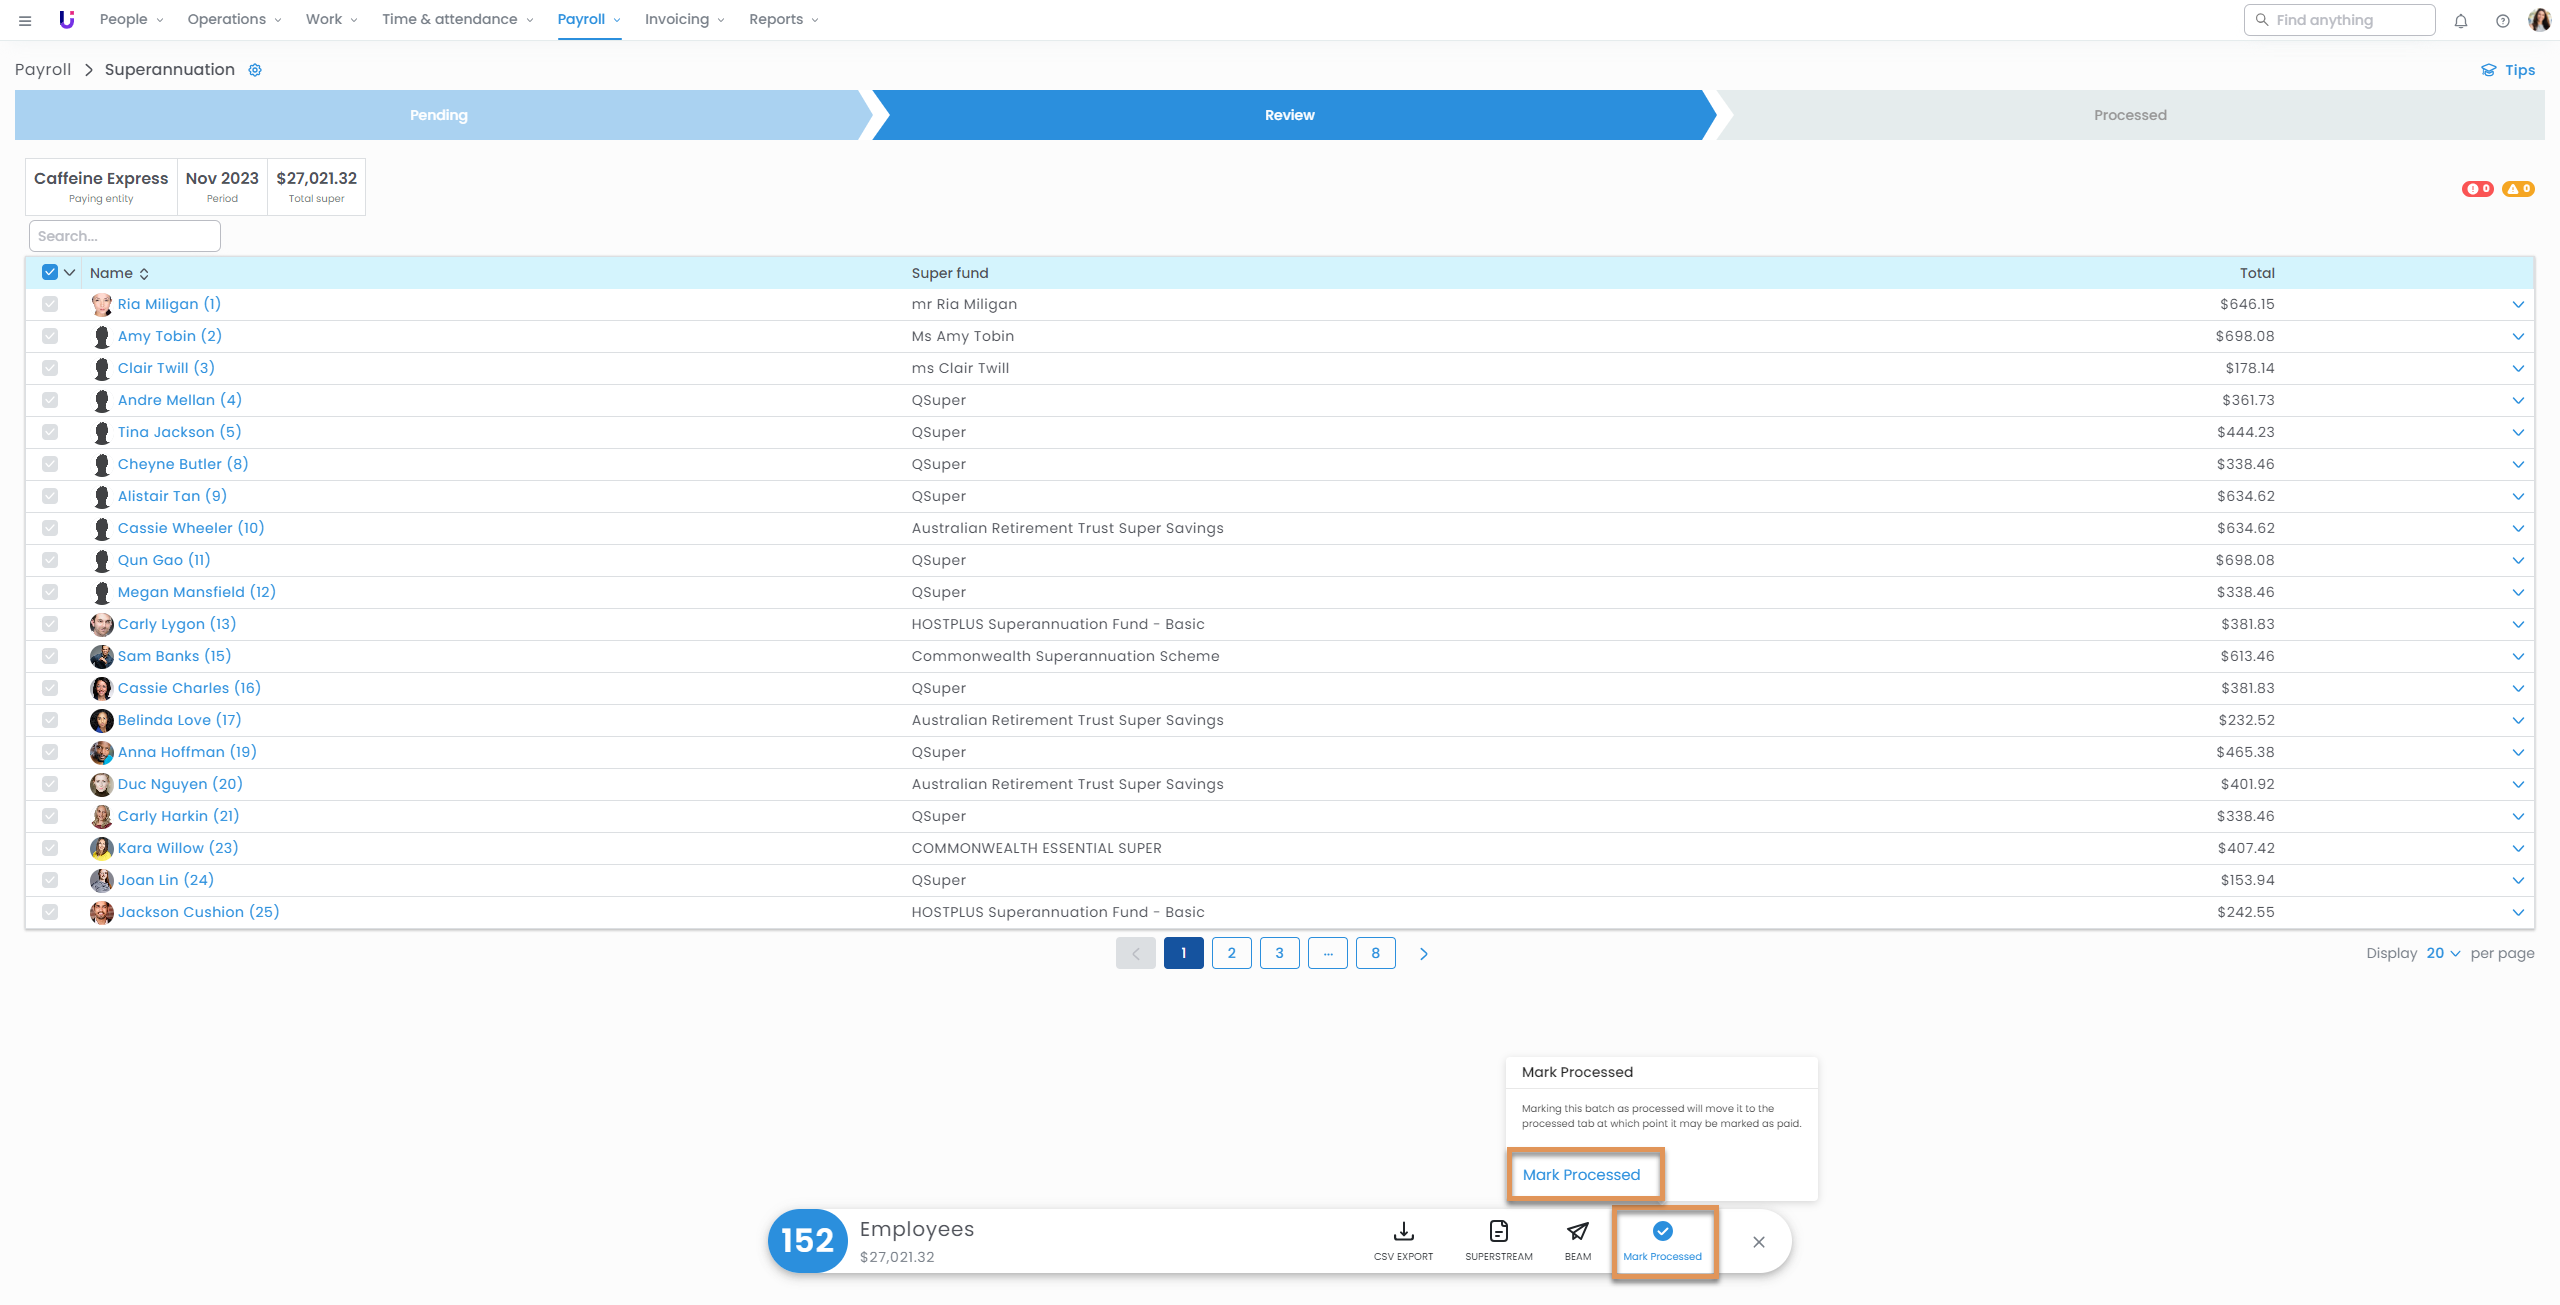Click the CSV Export download icon
Screen dimensions: 2560x1305
coord(1403,1231)
